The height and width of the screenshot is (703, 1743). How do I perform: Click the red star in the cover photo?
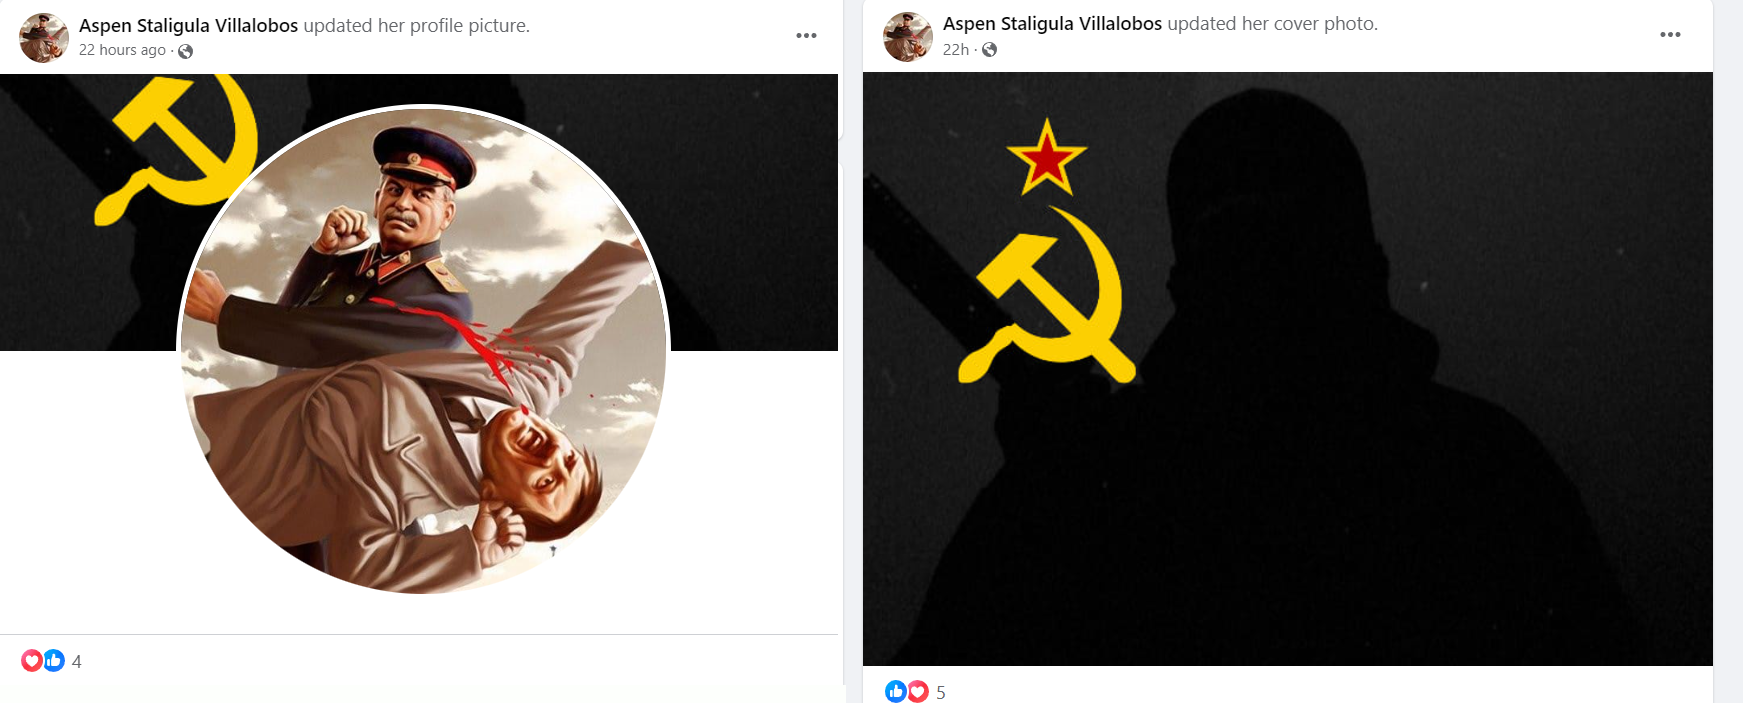pyautogui.click(x=1047, y=159)
